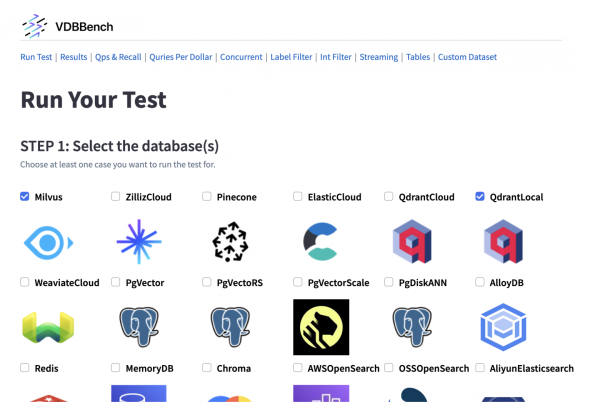Click the Pinecone logo image

pyautogui.click(x=230, y=242)
